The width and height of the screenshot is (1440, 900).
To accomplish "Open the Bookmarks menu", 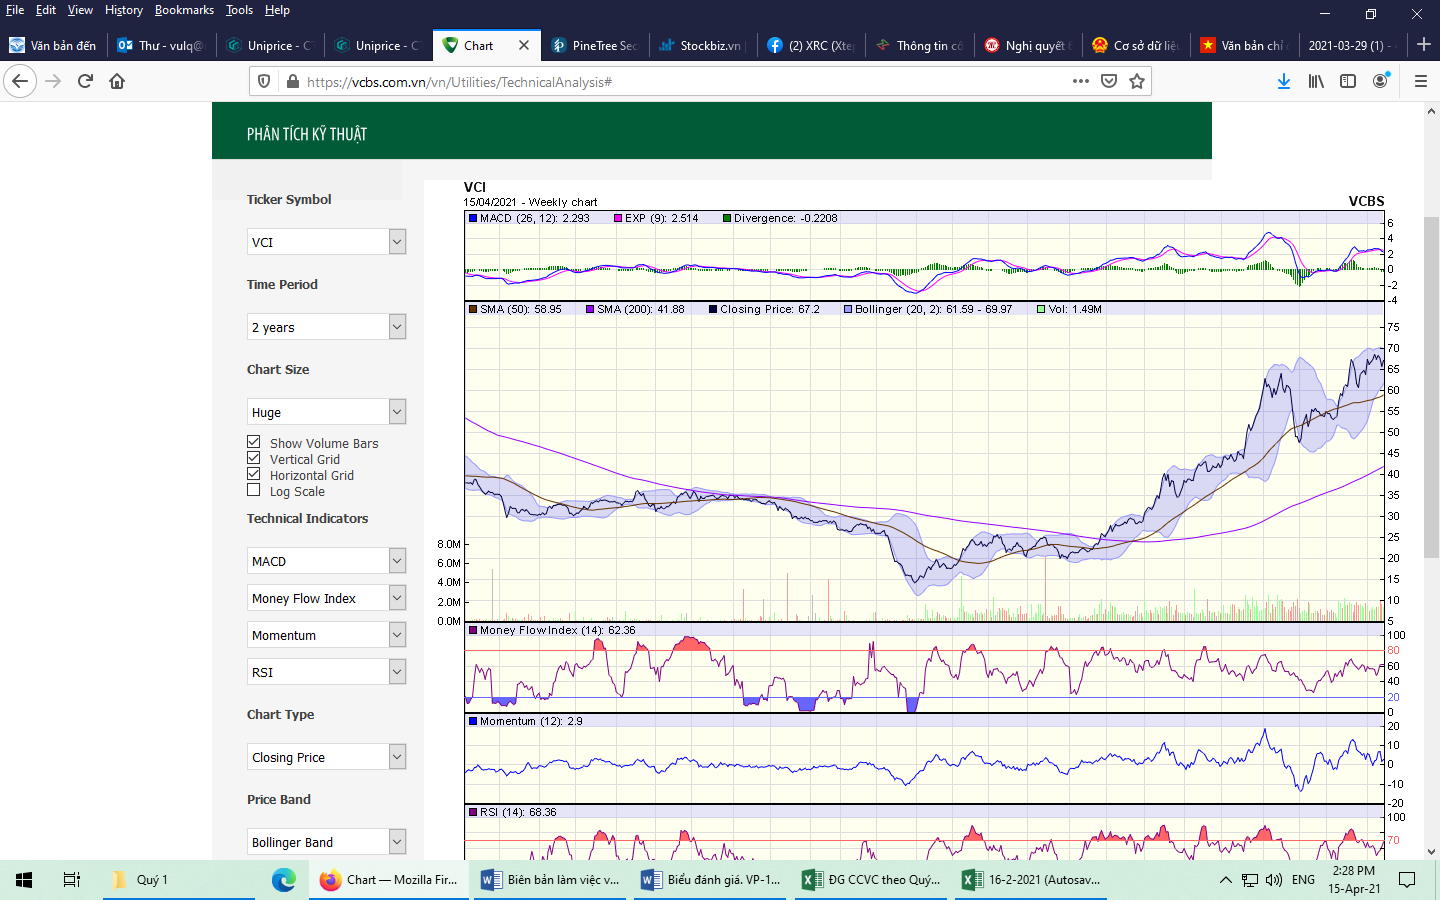I will tap(184, 10).
